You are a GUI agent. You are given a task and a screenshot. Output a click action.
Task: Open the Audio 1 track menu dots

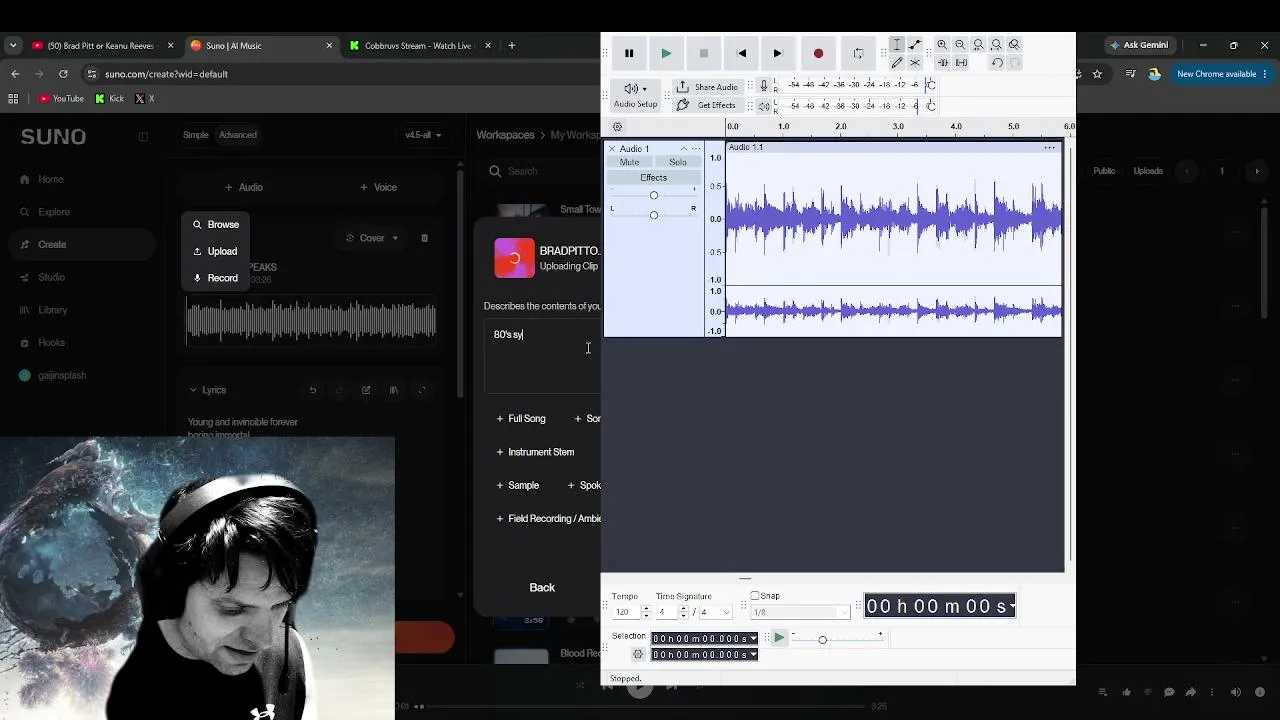click(x=696, y=149)
